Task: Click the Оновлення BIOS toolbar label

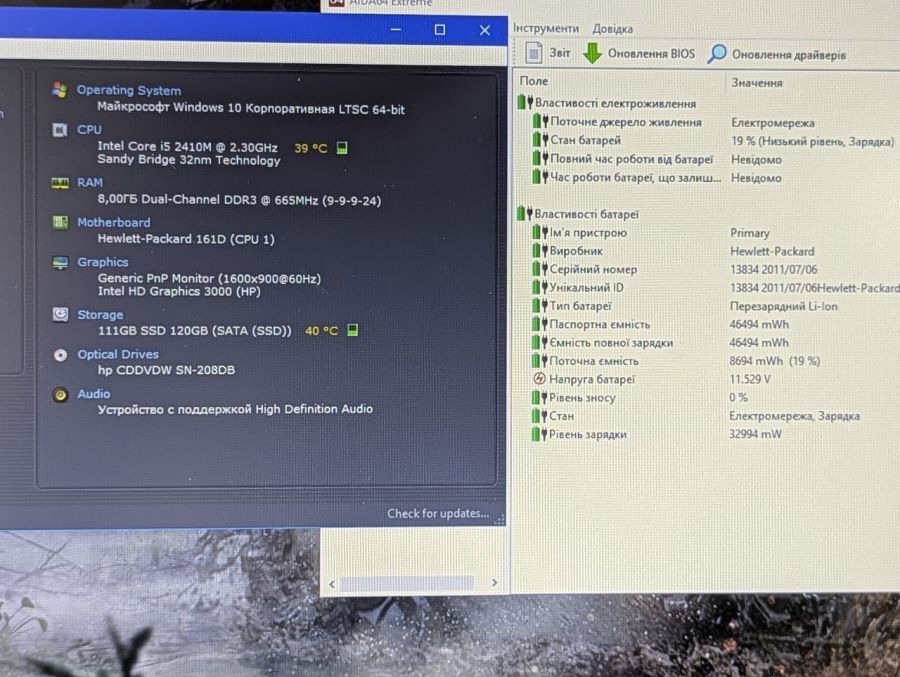Action: [651, 53]
